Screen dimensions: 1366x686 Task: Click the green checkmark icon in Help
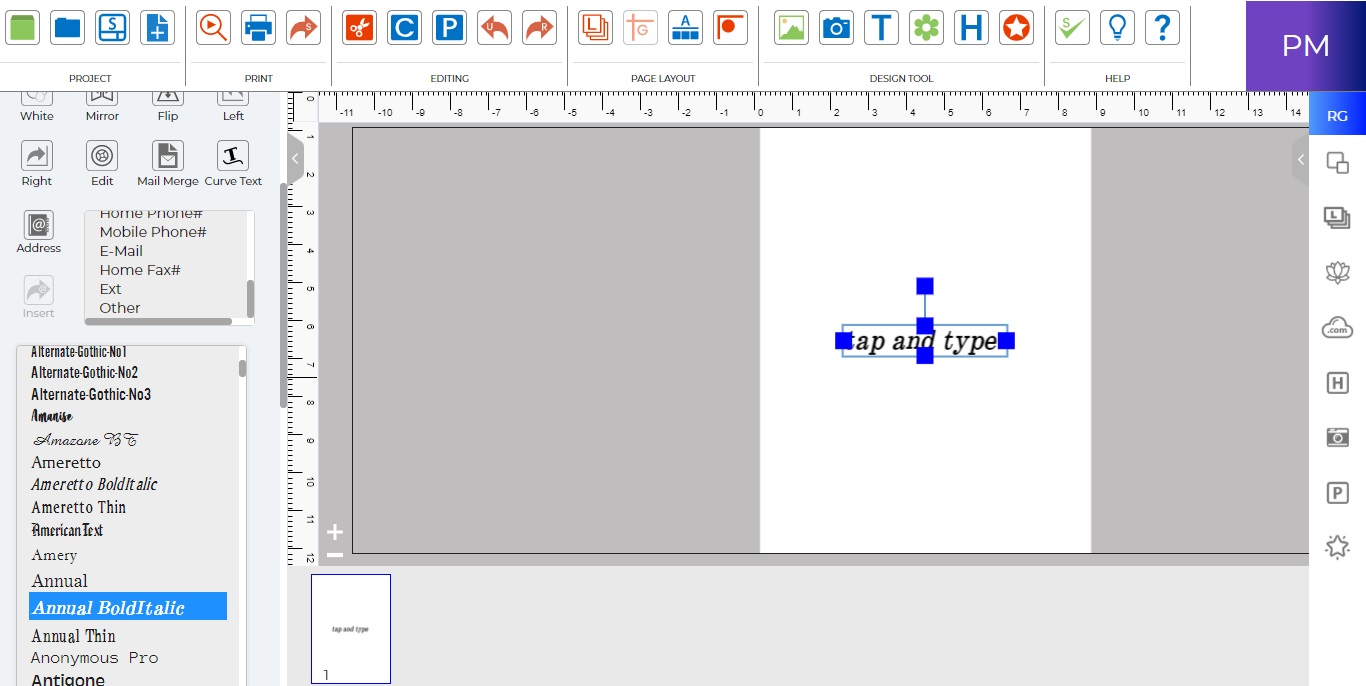tap(1072, 27)
